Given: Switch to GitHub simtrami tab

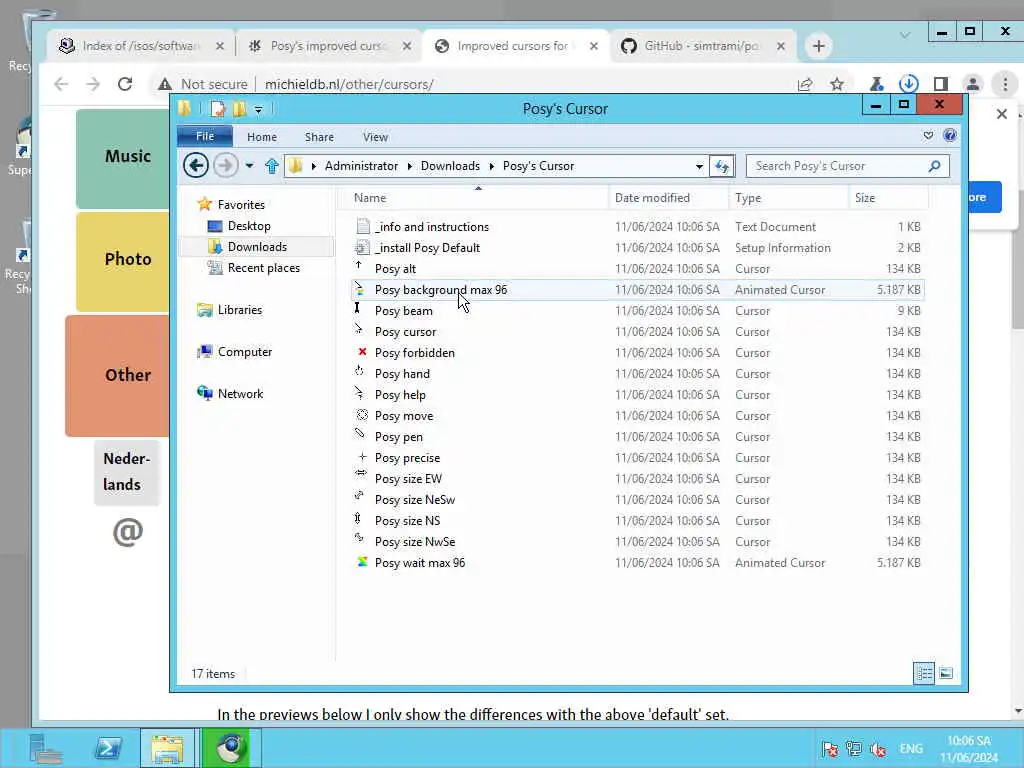Looking at the screenshot, I should click(x=701, y=46).
